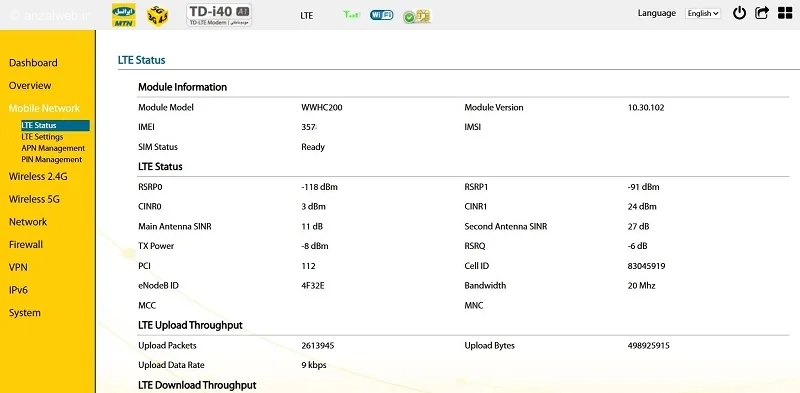Click the LTE Upload Throughput heading

[x=190, y=325]
